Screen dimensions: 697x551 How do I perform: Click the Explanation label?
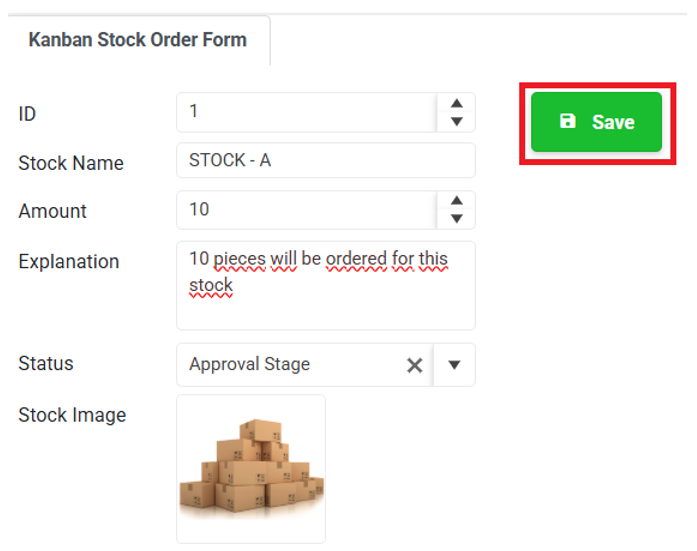coord(69,262)
